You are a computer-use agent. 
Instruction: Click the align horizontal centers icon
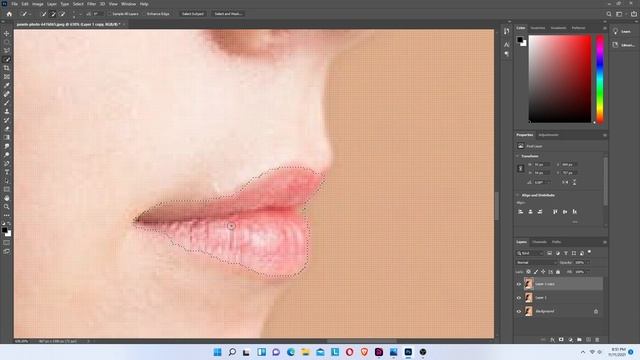tap(530, 212)
